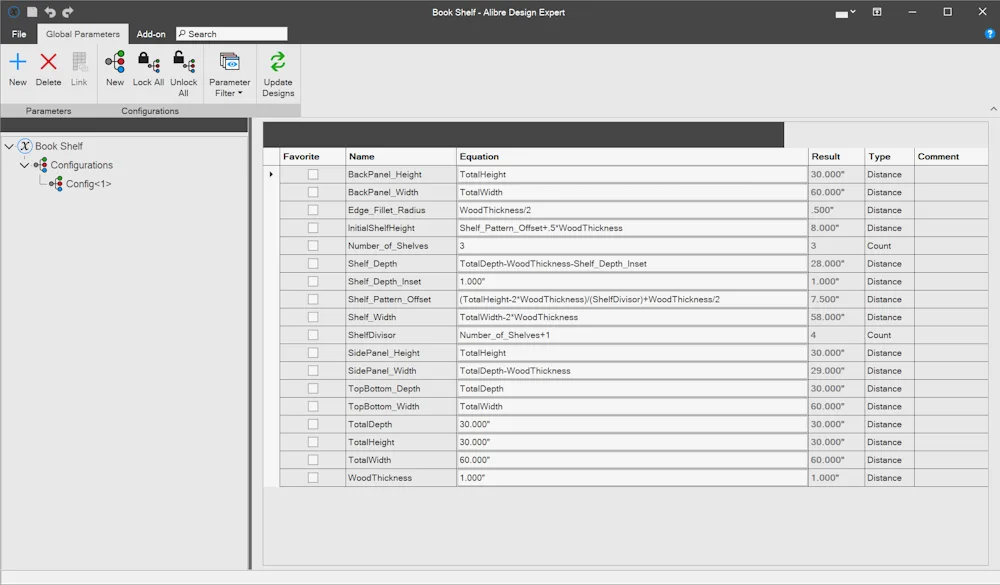1000x585 pixels.
Task: Click the save icon in title bar
Action: [x=32, y=11]
